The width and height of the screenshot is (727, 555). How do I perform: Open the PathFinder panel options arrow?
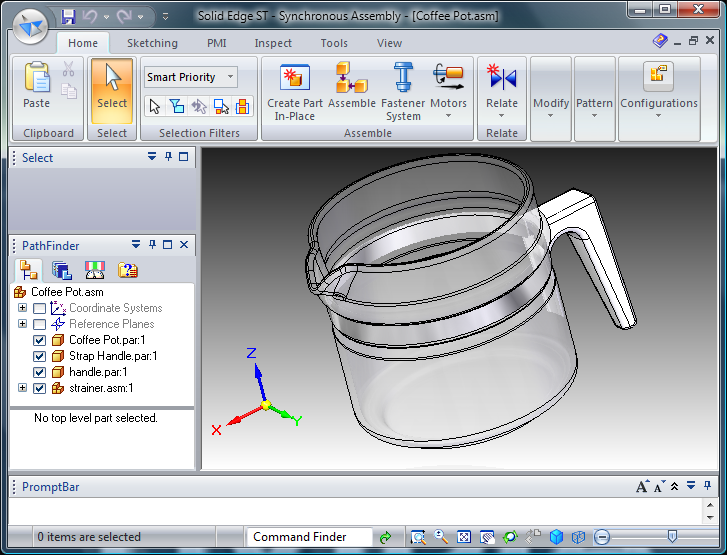point(136,244)
